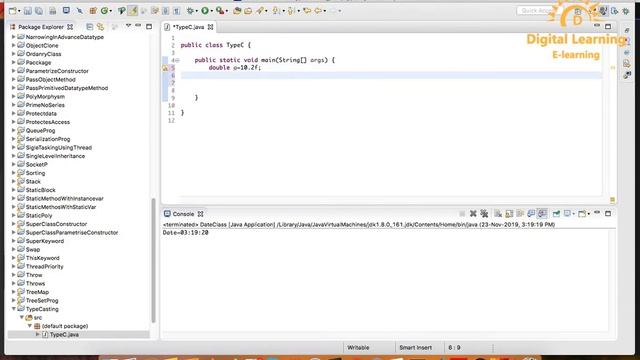Image resolution: width=640 pixels, height=360 pixels.
Task: Click Open Console icon
Action: pos(582,213)
